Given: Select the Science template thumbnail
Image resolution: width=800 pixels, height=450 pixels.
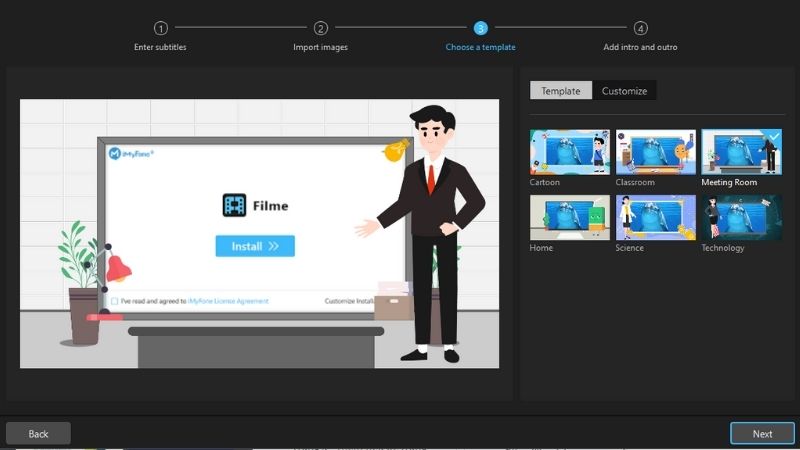Looking at the screenshot, I should [x=656, y=217].
